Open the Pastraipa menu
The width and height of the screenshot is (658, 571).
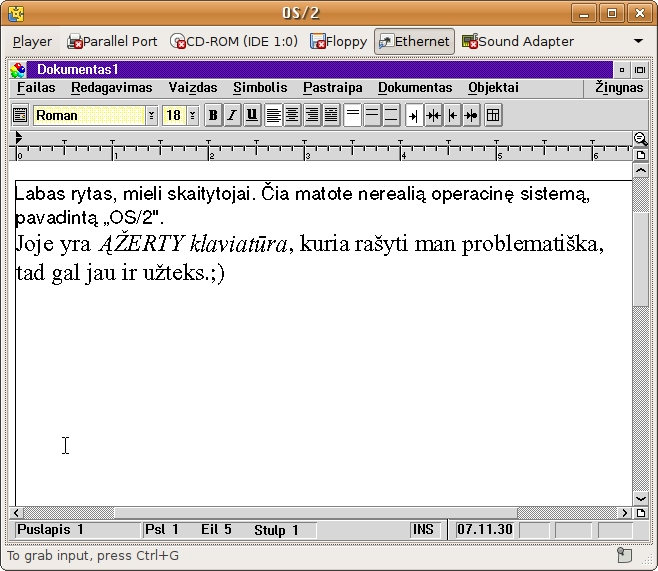pos(333,88)
